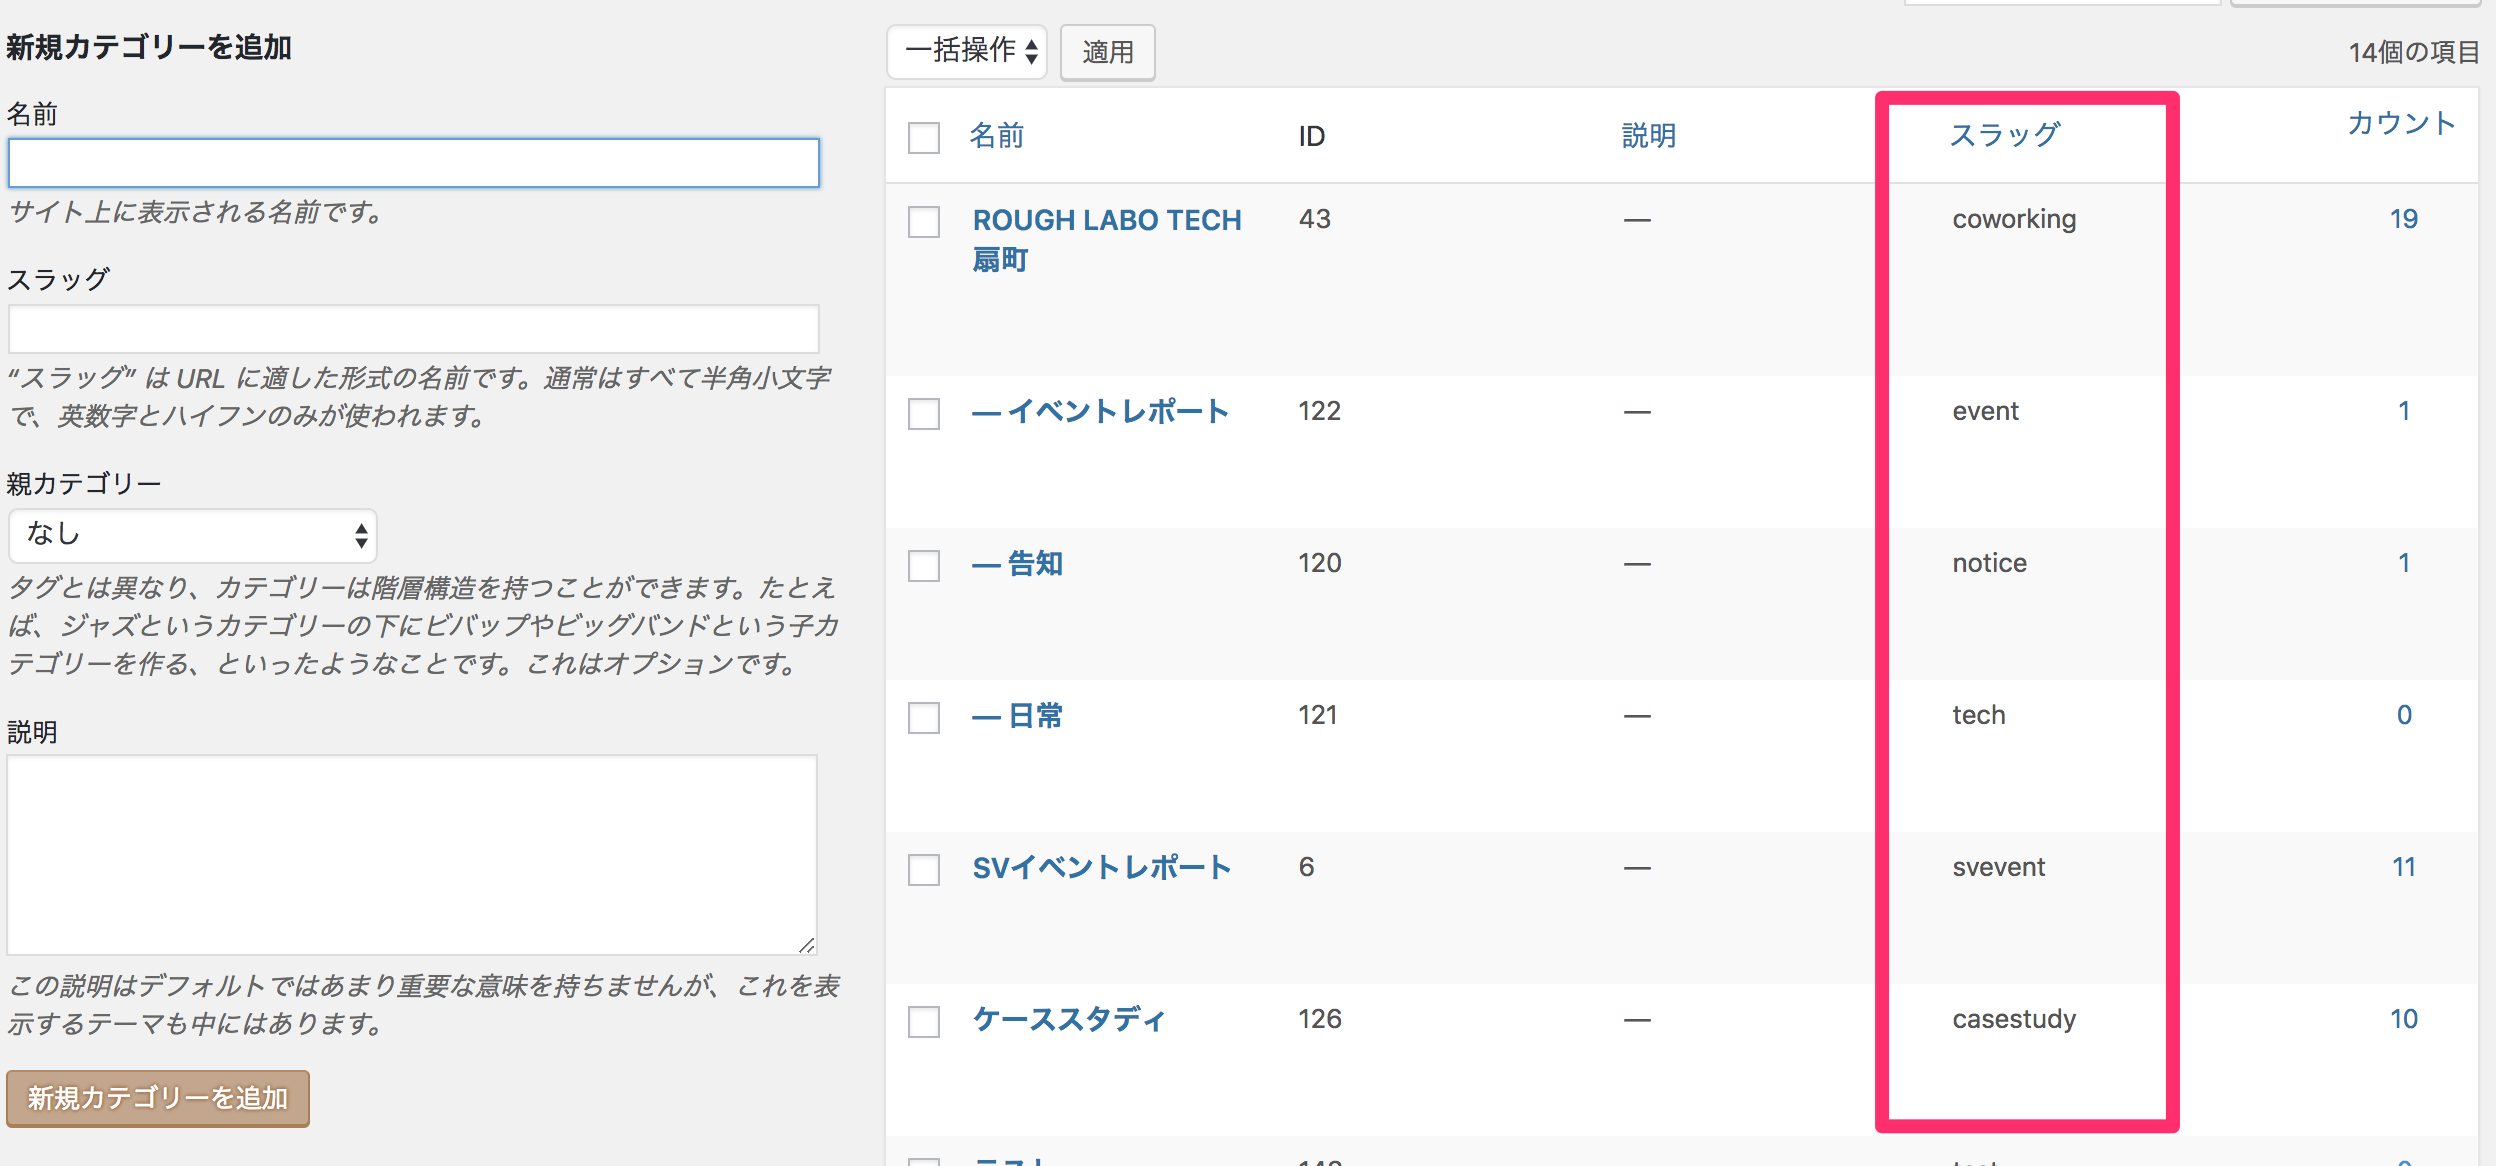This screenshot has width=2496, height=1166.
Task: Check the ケーススタディ row checkbox
Action: coord(924,1022)
